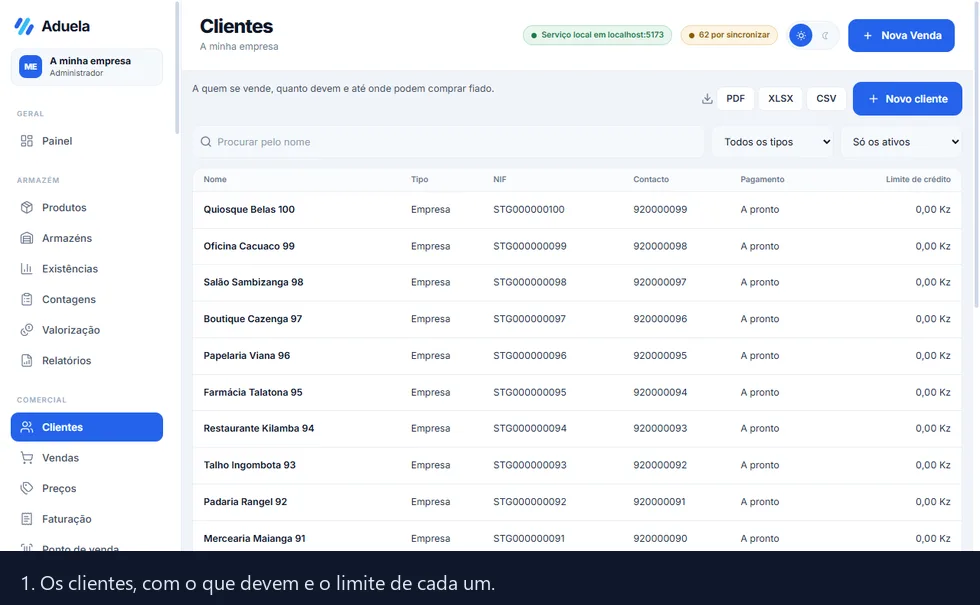Open Produtos menu item
Screen dimensions: 980x605
(x=87, y=208)
